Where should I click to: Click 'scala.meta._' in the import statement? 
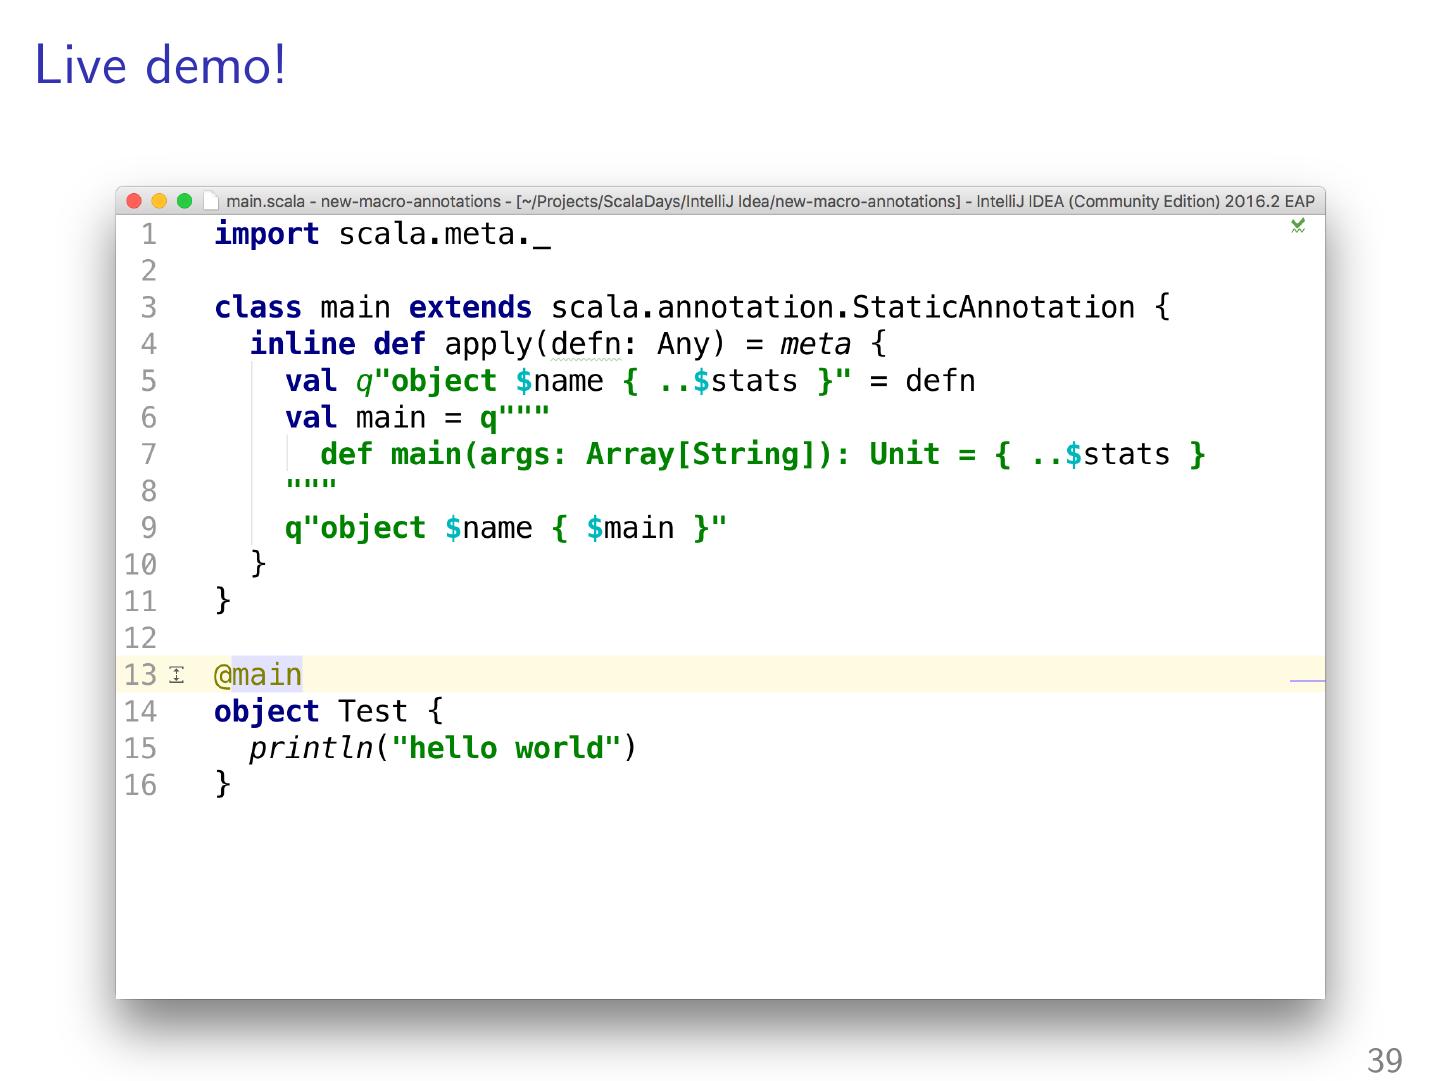click(x=444, y=234)
